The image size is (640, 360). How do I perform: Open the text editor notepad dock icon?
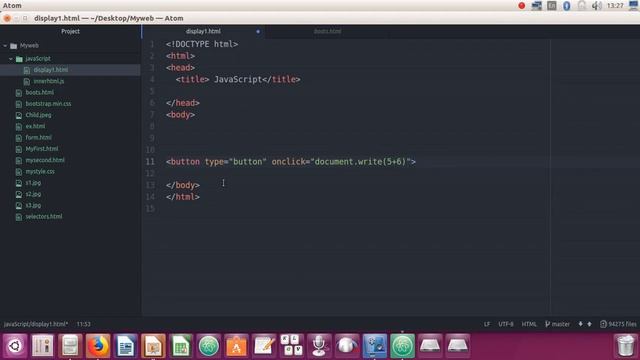click(264, 346)
